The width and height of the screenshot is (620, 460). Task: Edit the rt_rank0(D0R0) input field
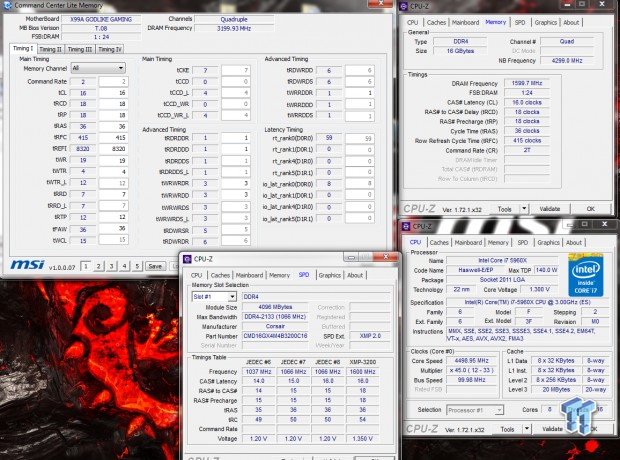coord(359,138)
